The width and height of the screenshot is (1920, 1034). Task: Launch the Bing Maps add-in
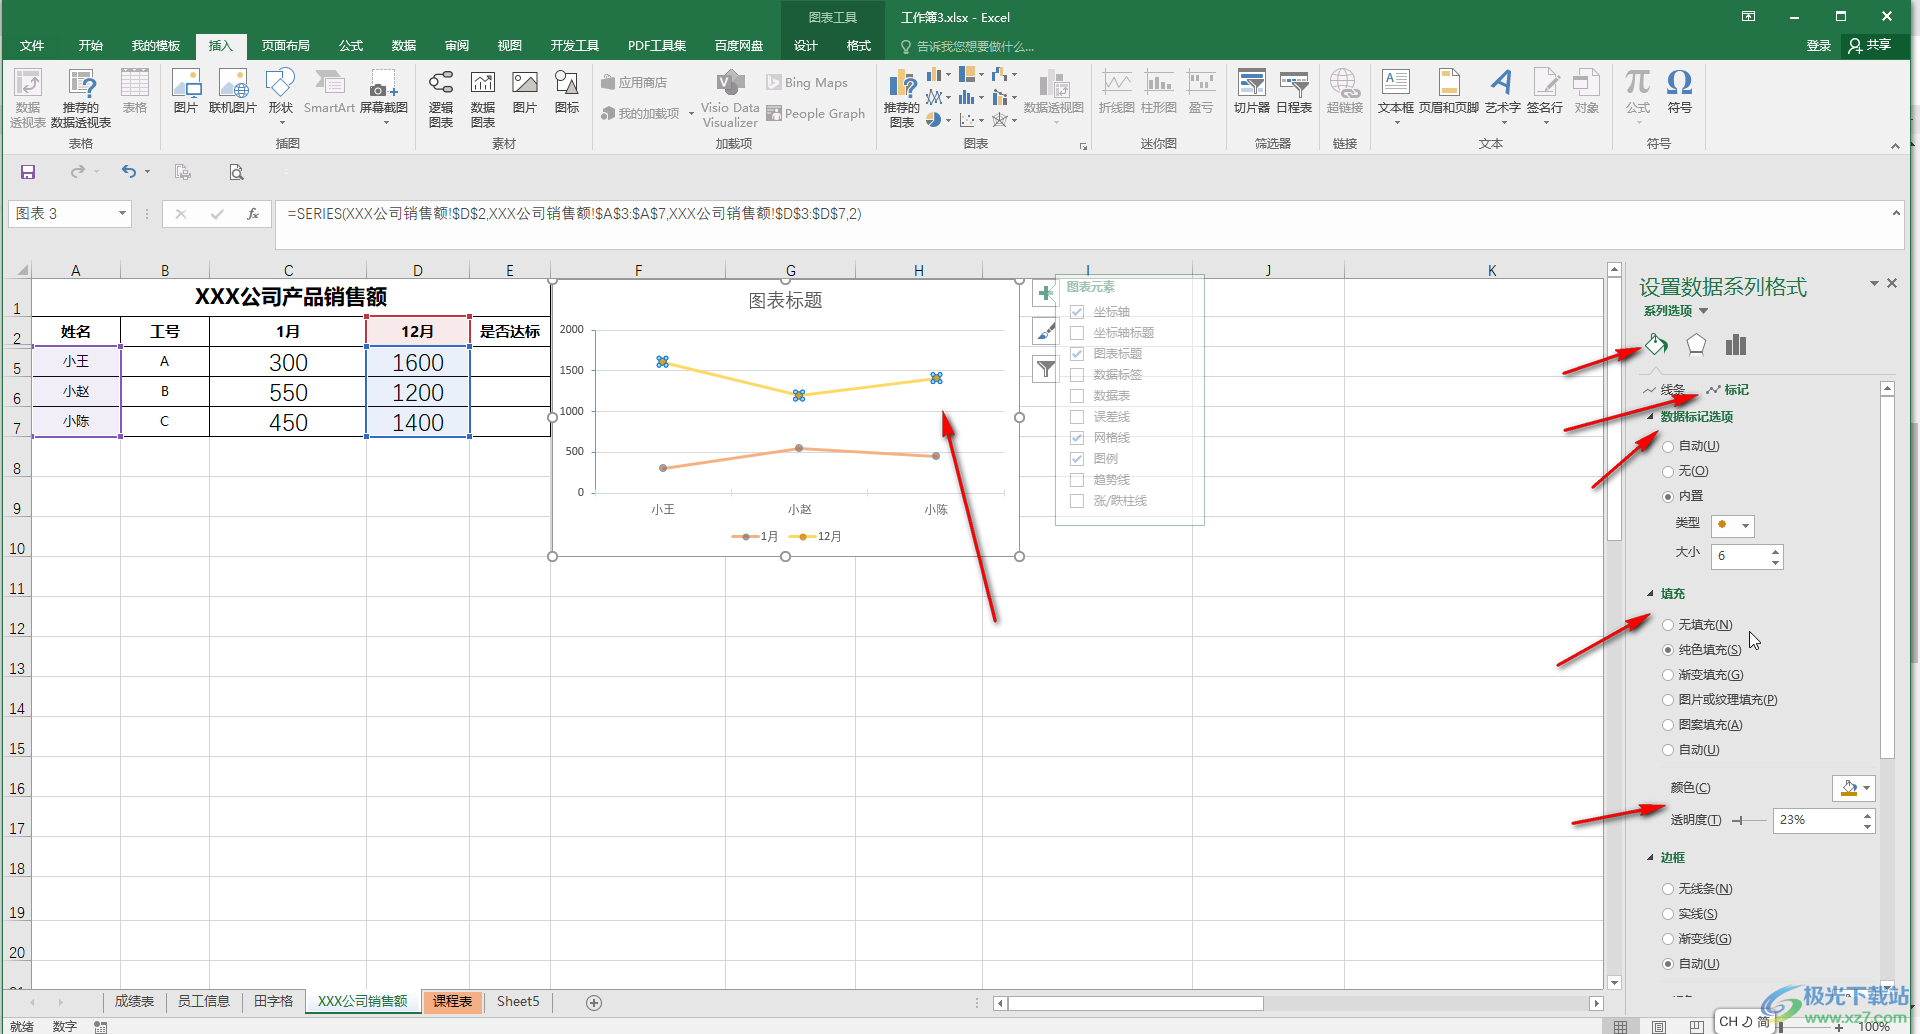[x=807, y=83]
